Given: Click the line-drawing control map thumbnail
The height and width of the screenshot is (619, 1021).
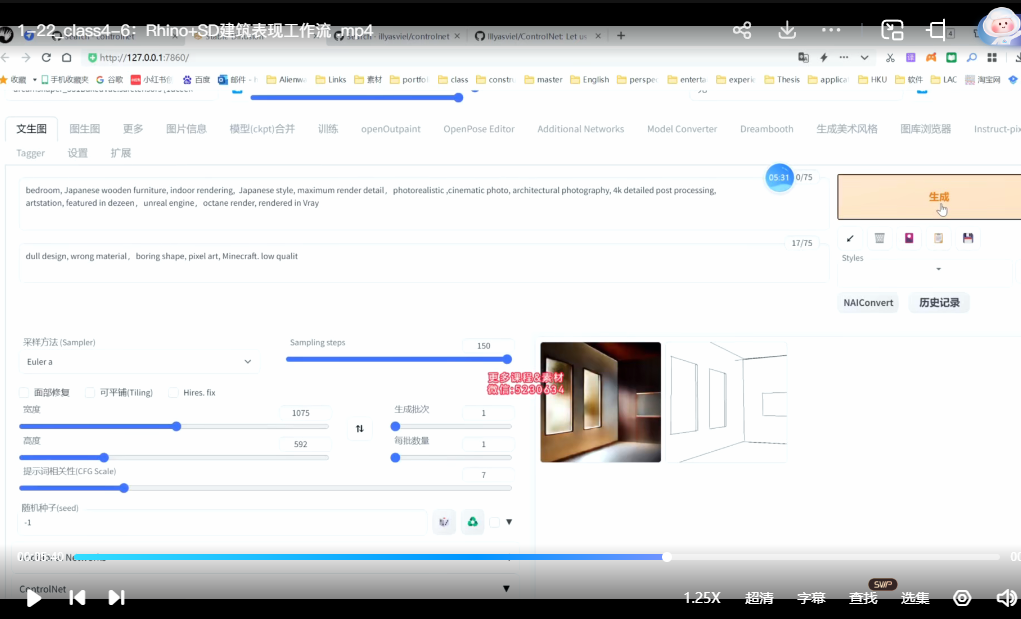Looking at the screenshot, I should tap(727, 402).
